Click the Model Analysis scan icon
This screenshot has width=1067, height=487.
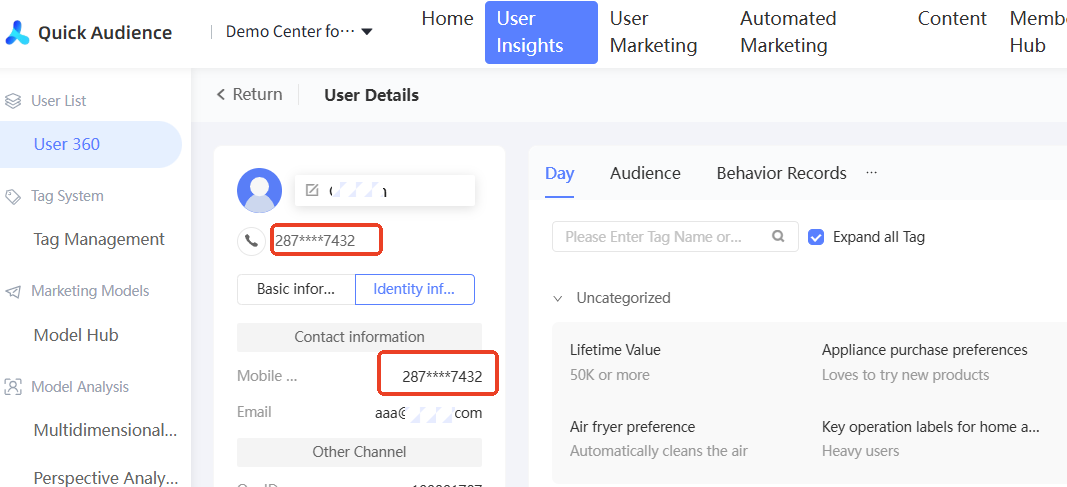[13, 387]
